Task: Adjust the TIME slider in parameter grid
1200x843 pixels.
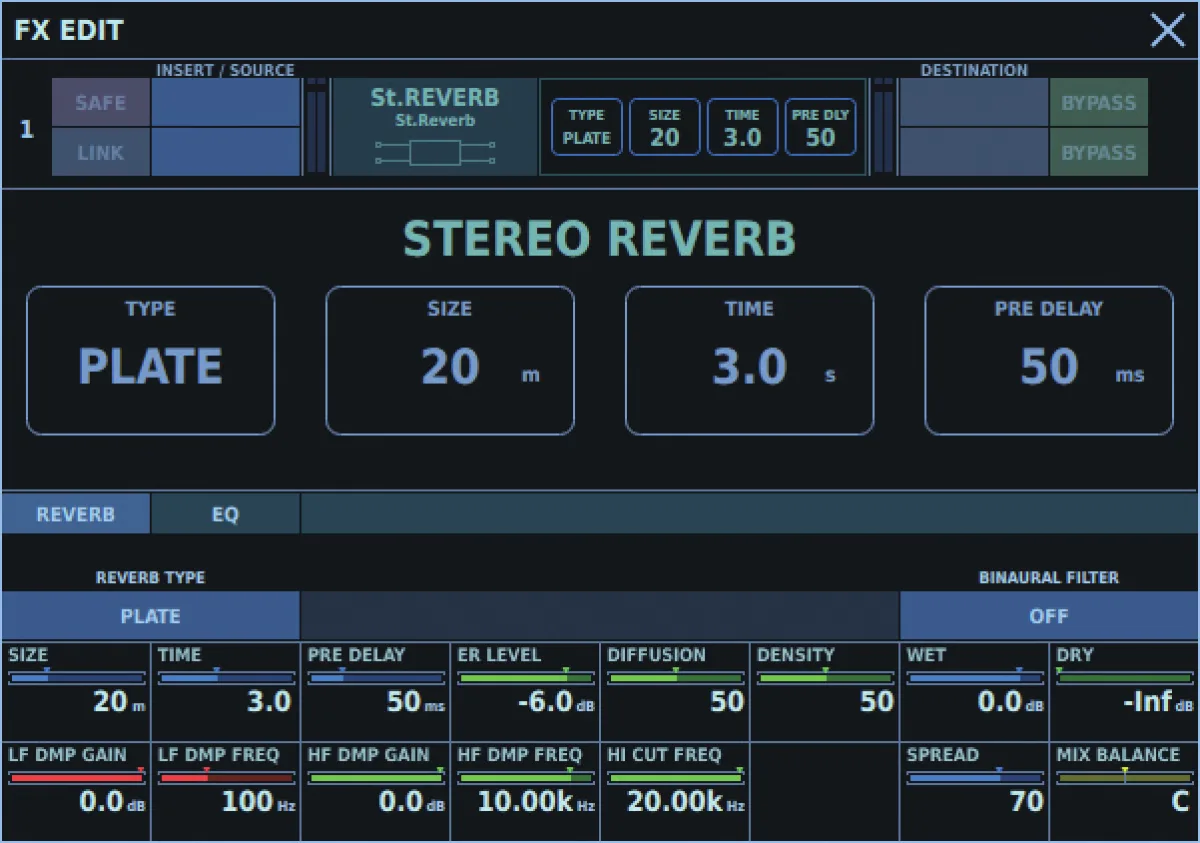Action: point(227,678)
